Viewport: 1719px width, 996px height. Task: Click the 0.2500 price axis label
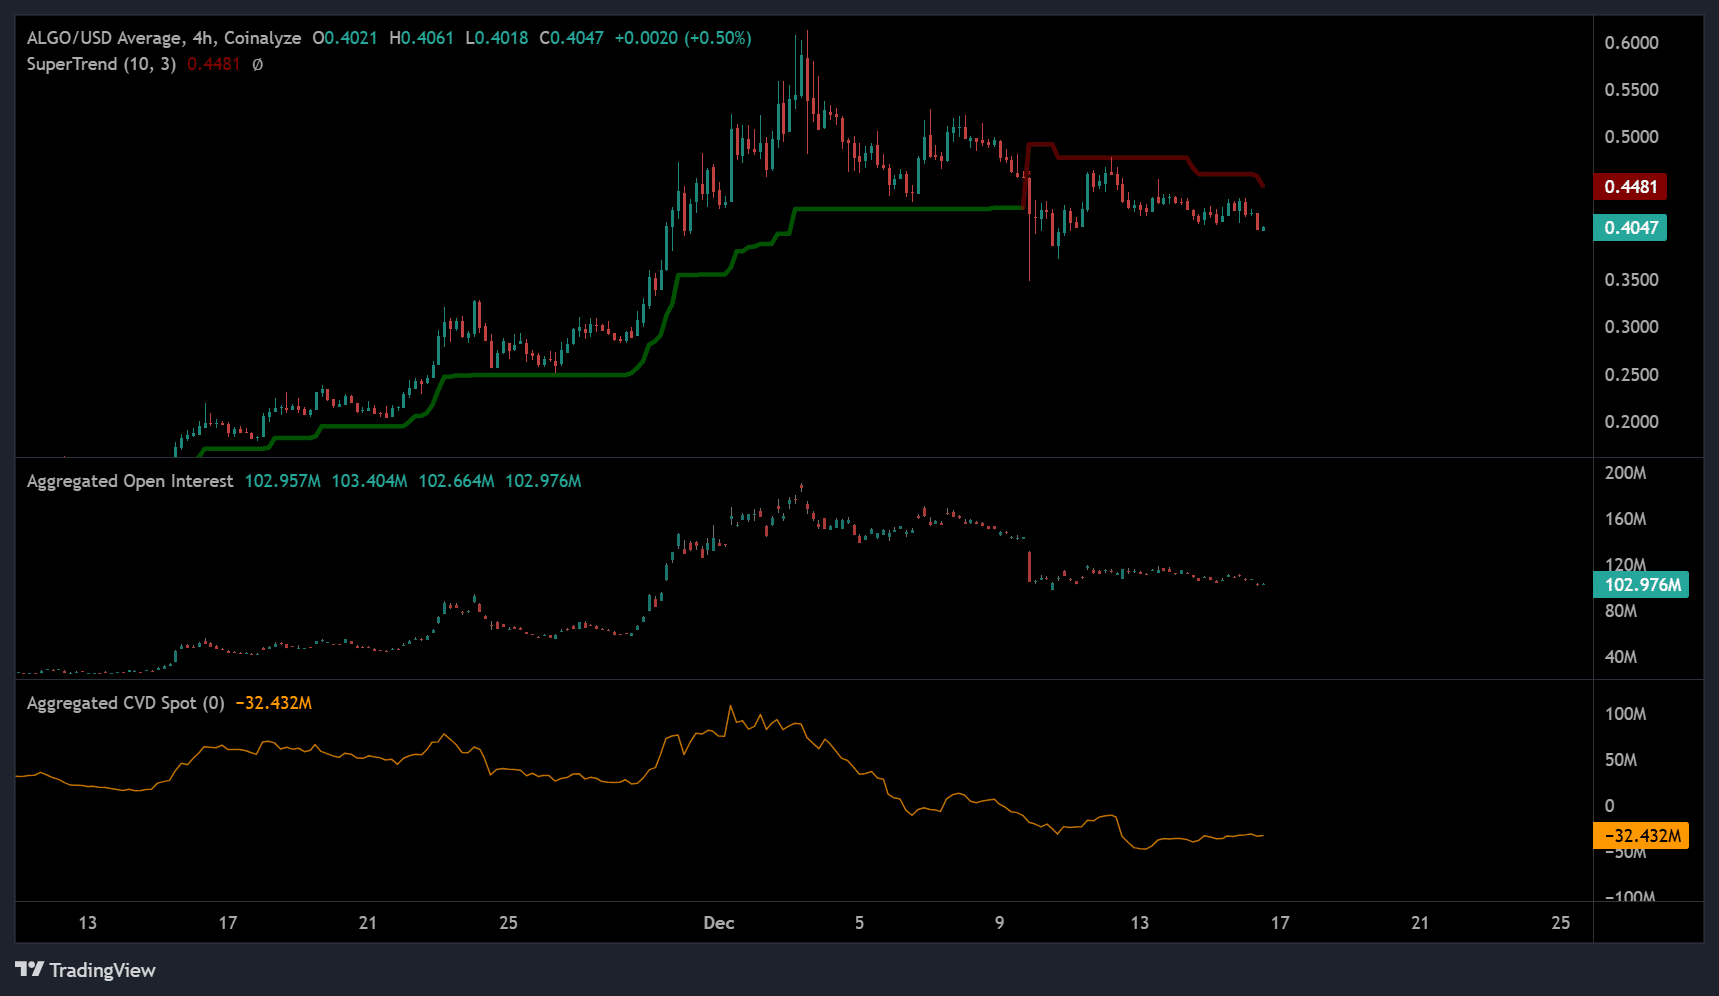[x=1631, y=375]
